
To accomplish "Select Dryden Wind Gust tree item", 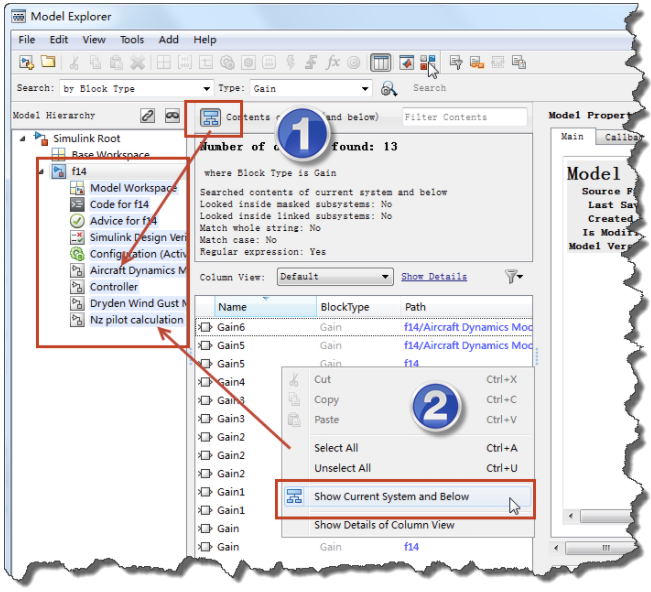I will point(137,303).
